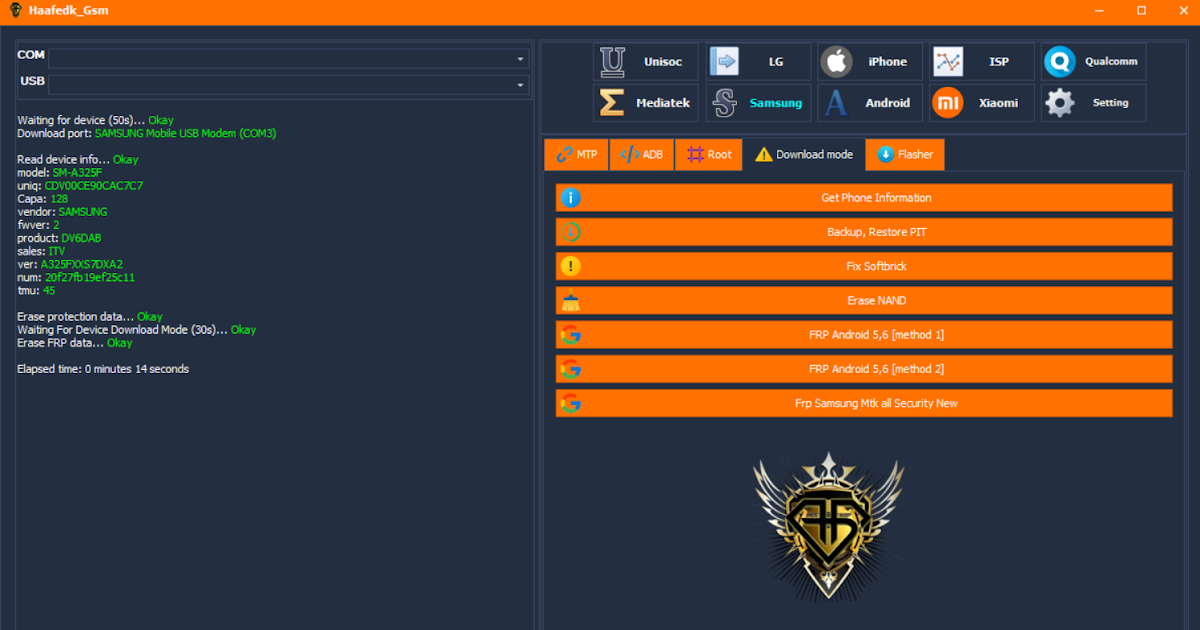Switch to the ADB tab
Image resolution: width=1200 pixels, height=630 pixels.
[x=641, y=155]
